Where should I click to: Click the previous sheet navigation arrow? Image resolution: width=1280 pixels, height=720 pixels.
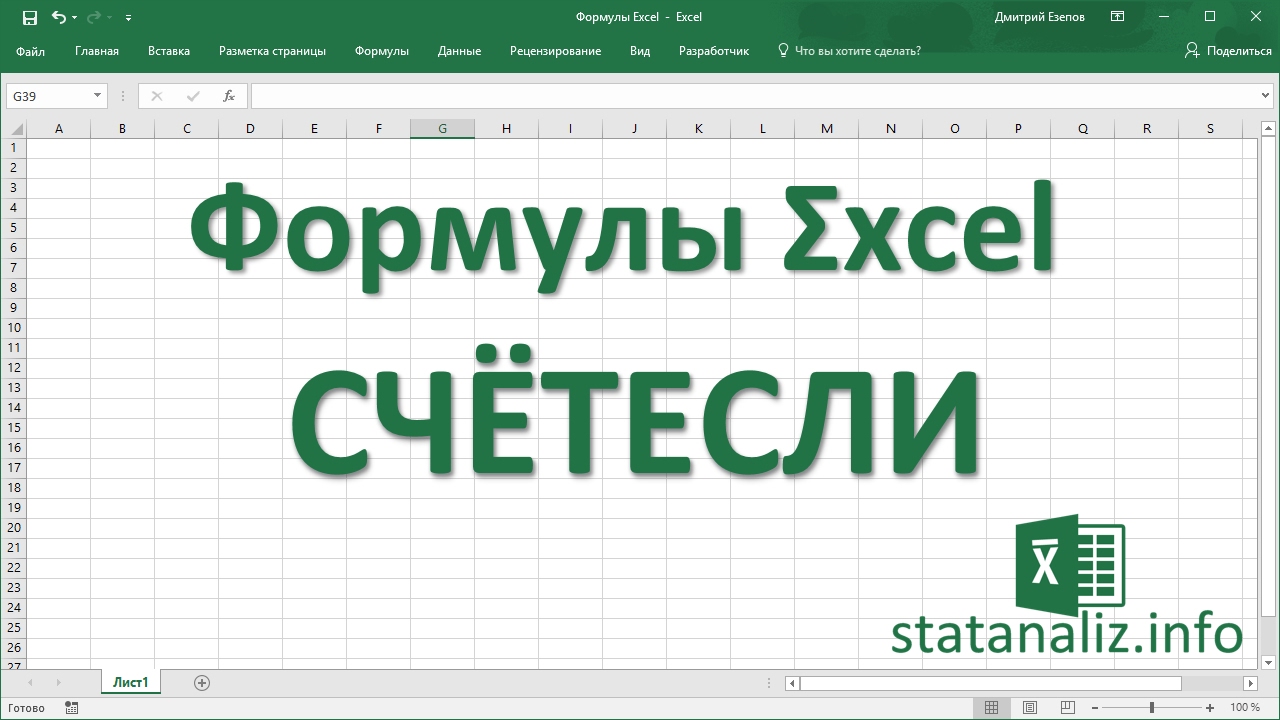[30, 683]
